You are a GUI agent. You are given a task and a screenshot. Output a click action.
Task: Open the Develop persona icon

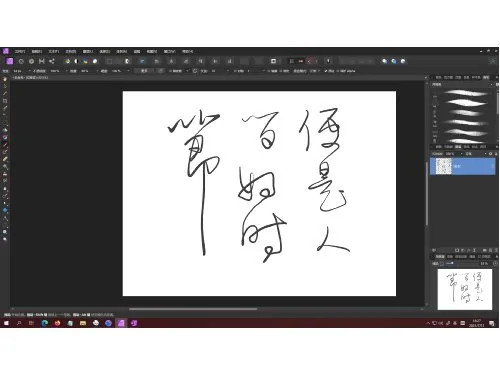pyautogui.click(x=31, y=61)
